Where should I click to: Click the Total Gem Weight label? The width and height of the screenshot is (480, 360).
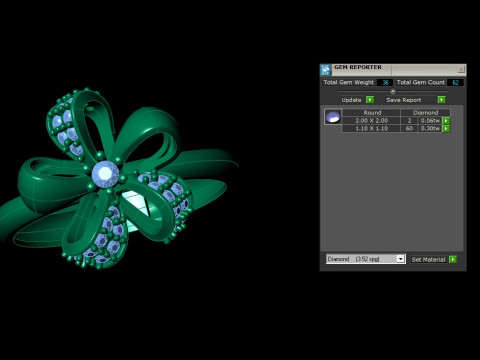coord(348,82)
